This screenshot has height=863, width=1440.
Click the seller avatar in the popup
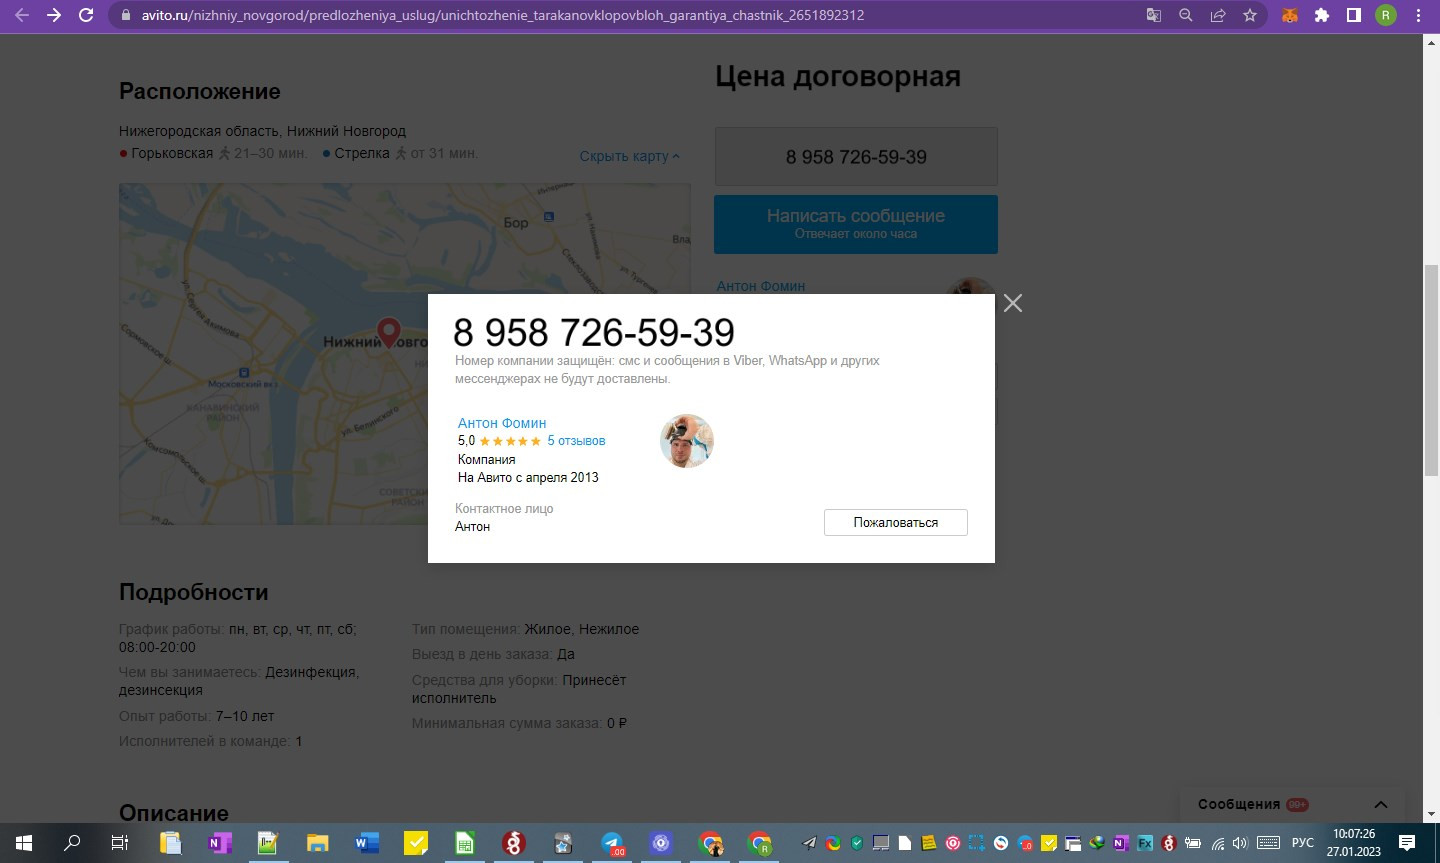point(687,441)
